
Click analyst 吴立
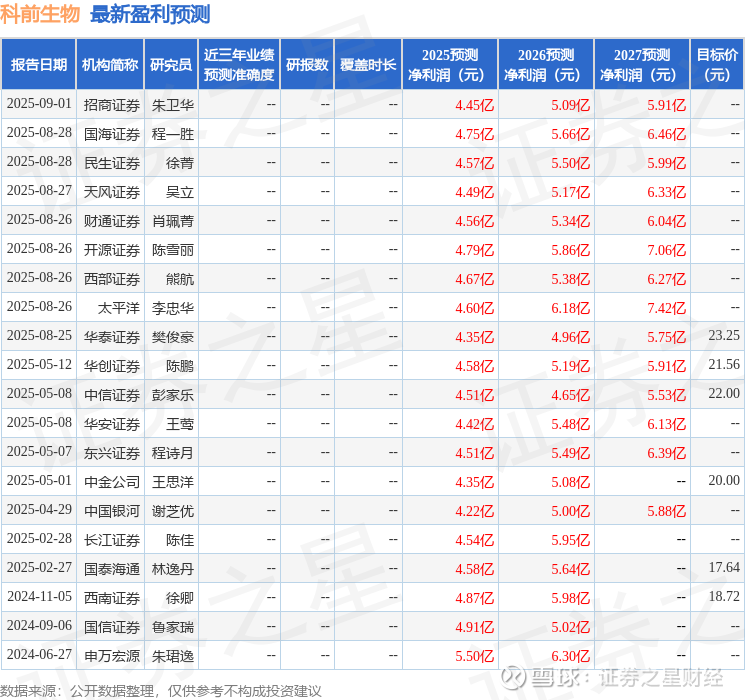(x=180, y=192)
